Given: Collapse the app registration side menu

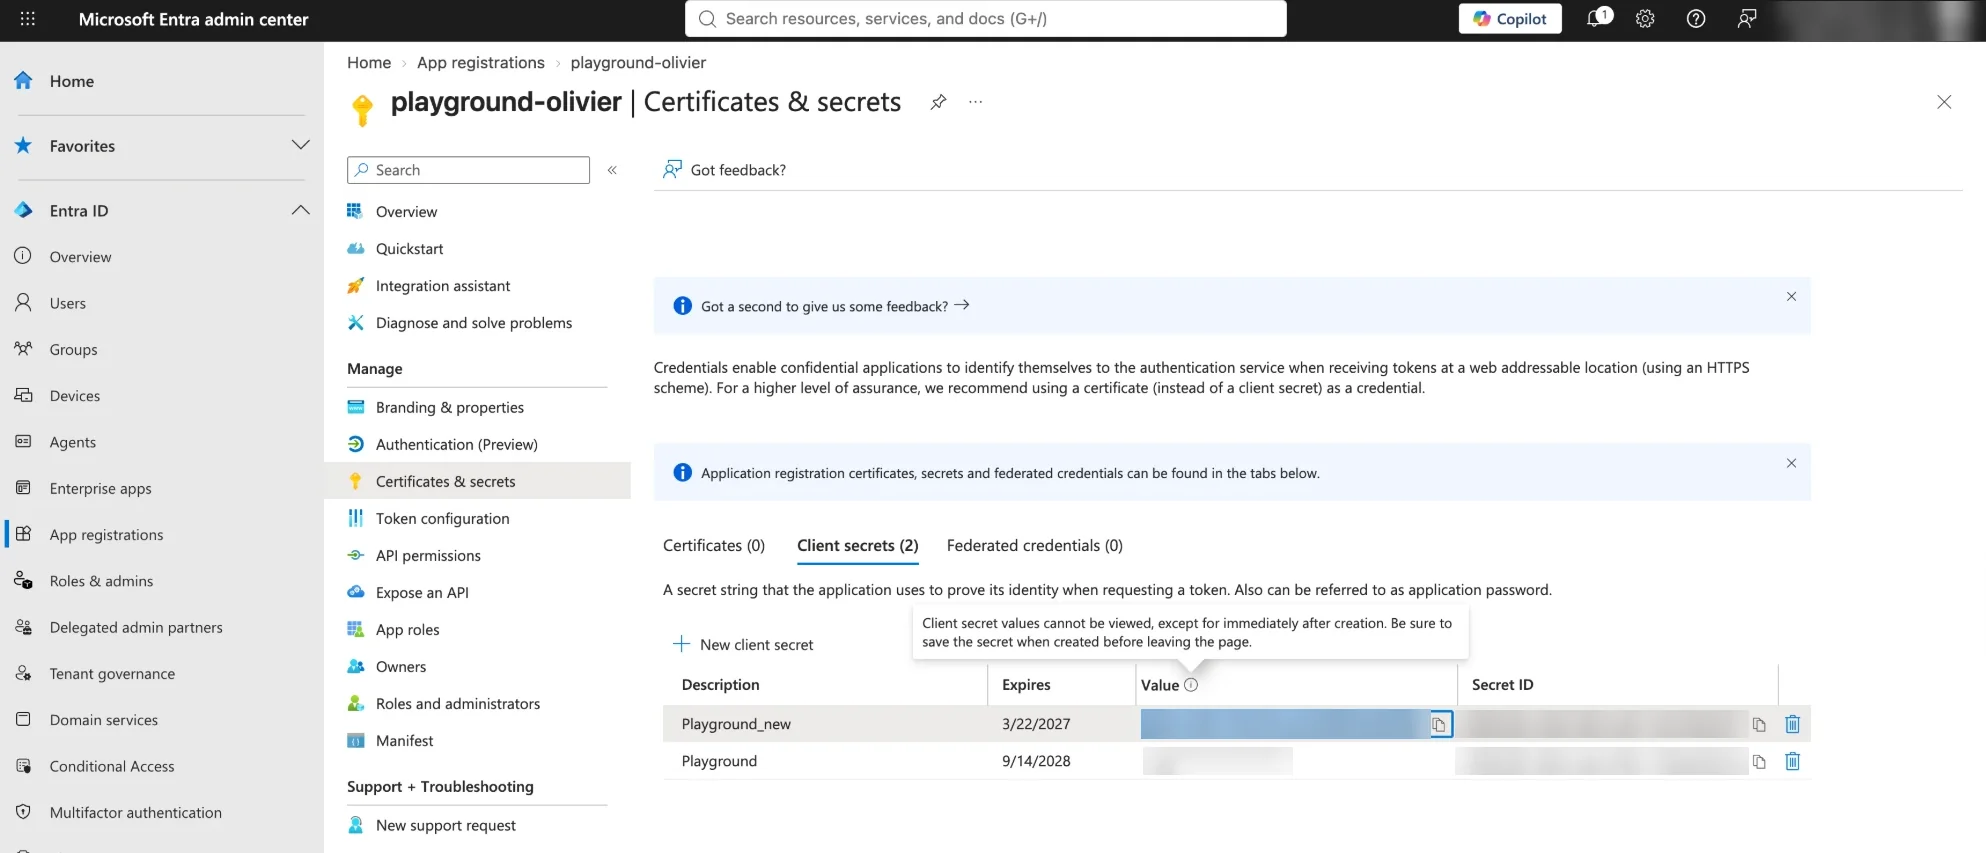Looking at the screenshot, I should click(612, 170).
